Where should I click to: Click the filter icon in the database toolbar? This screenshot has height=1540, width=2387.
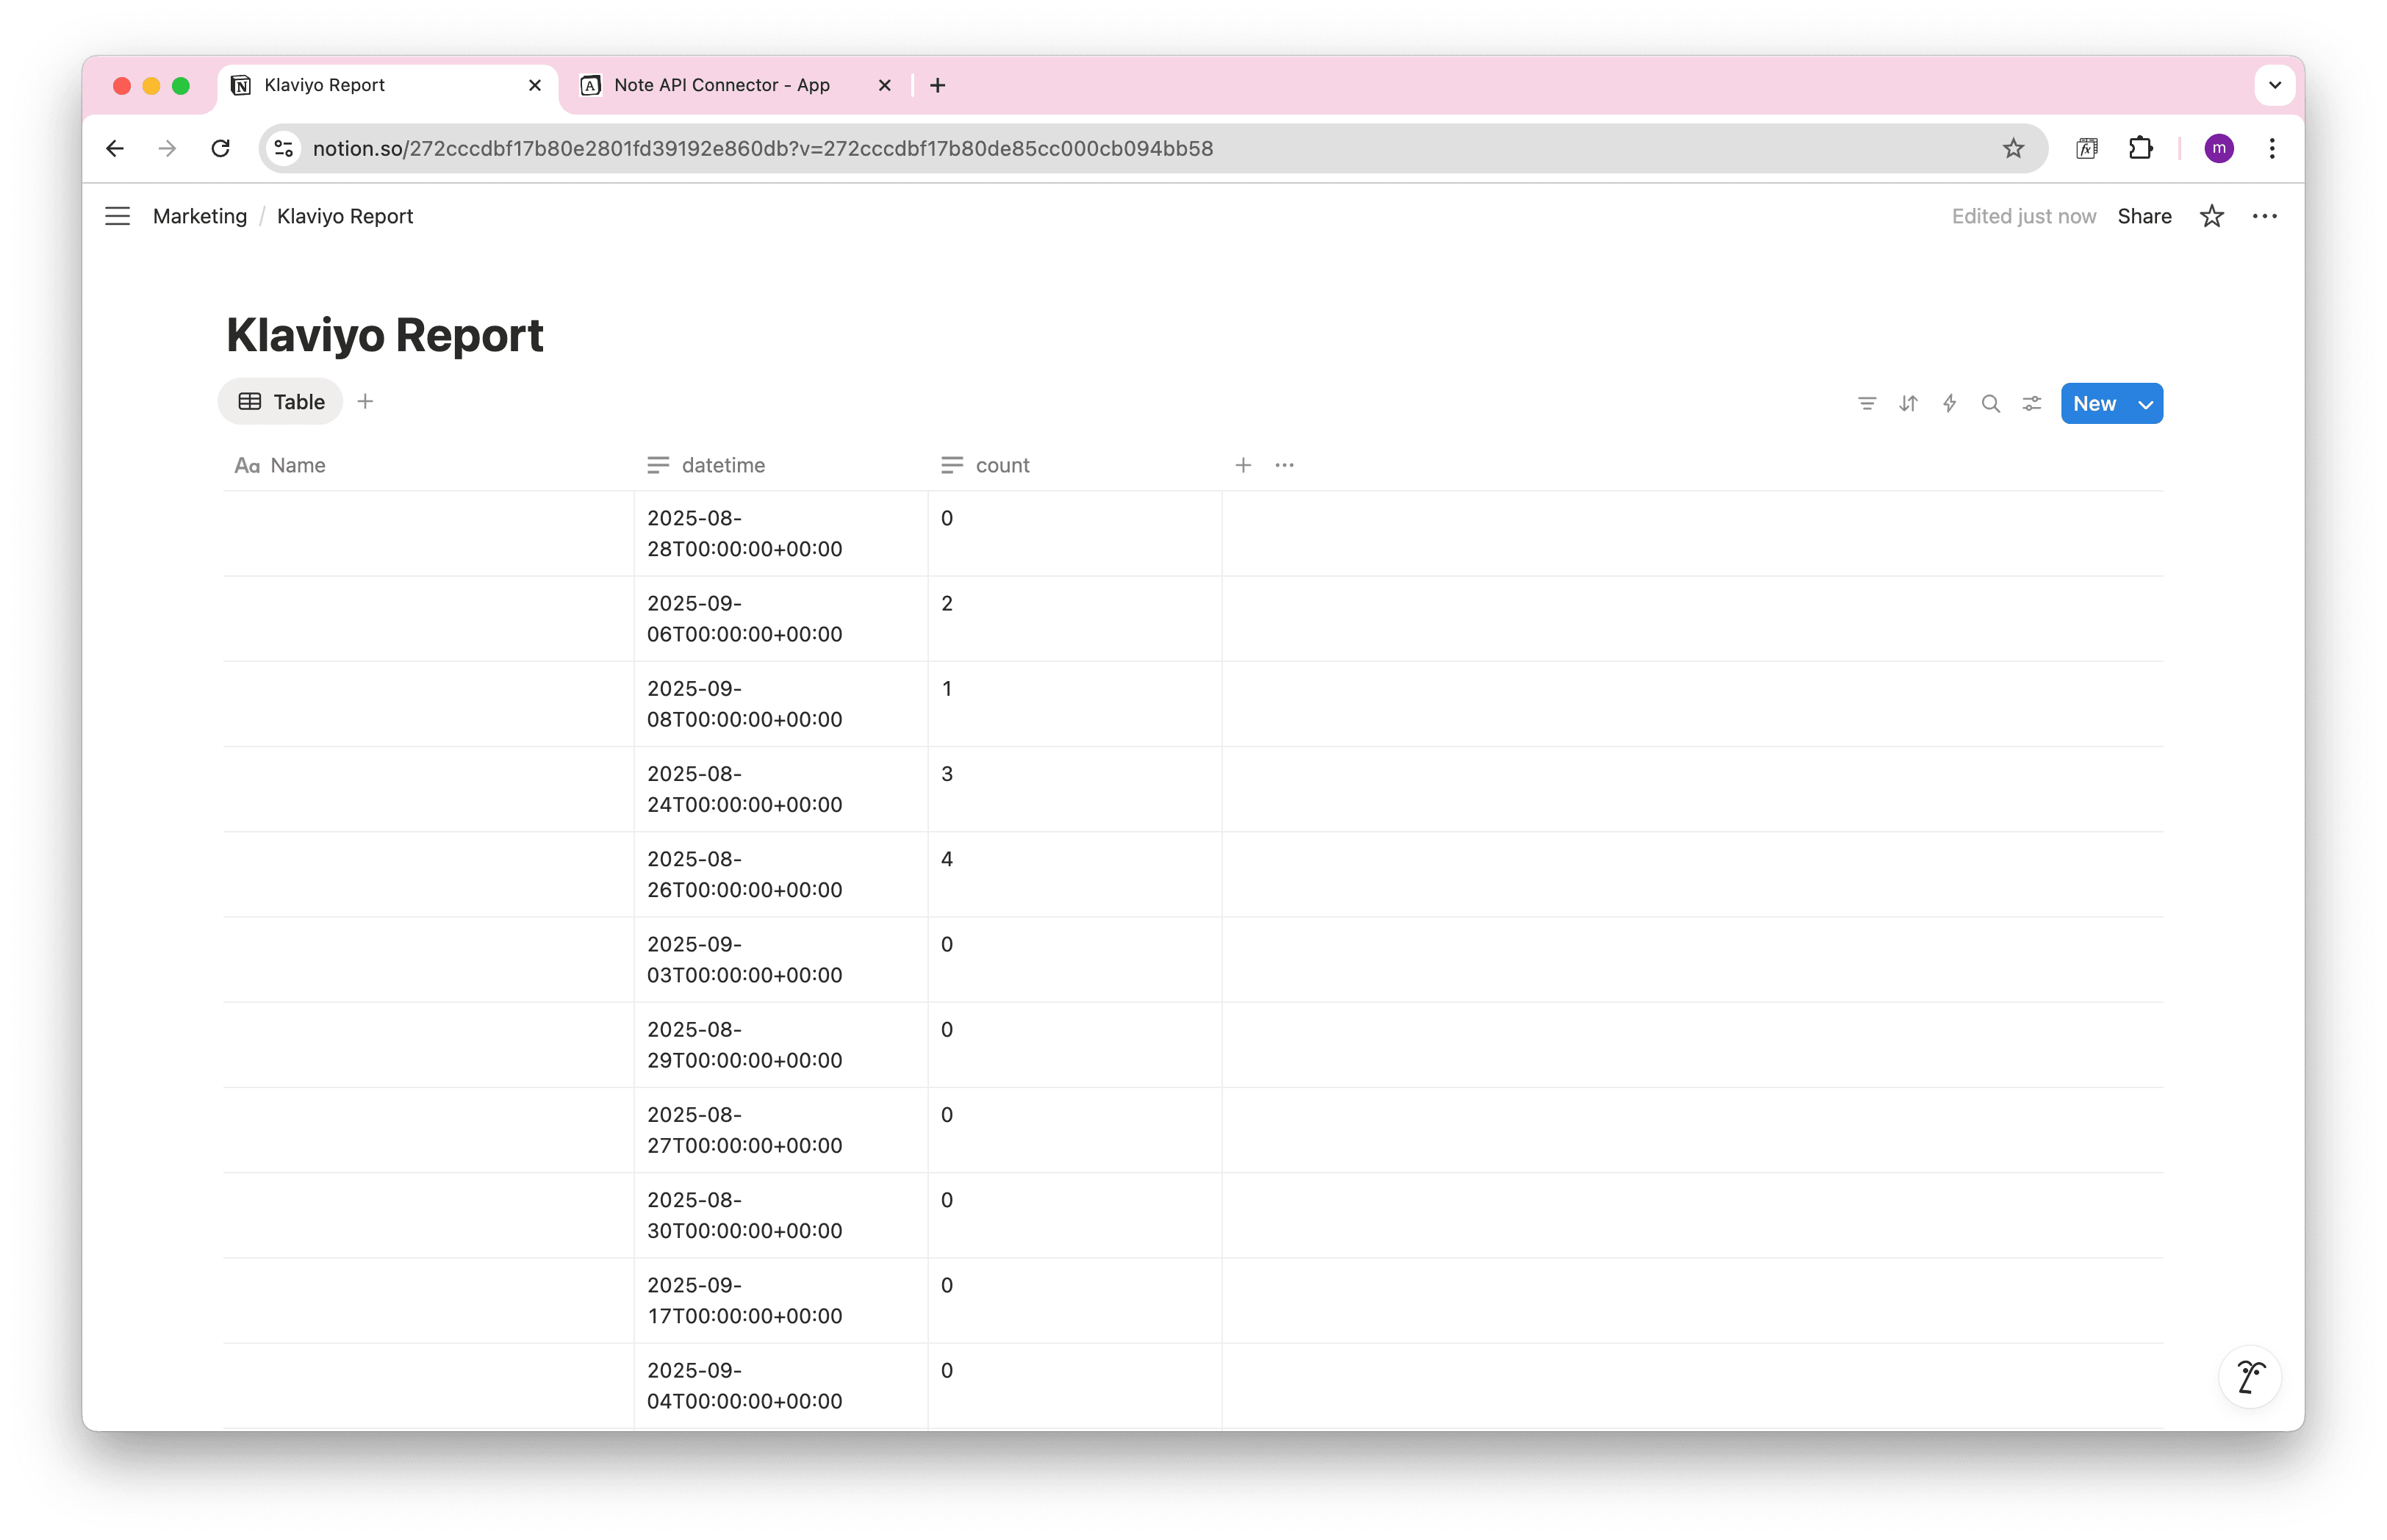(x=1866, y=403)
